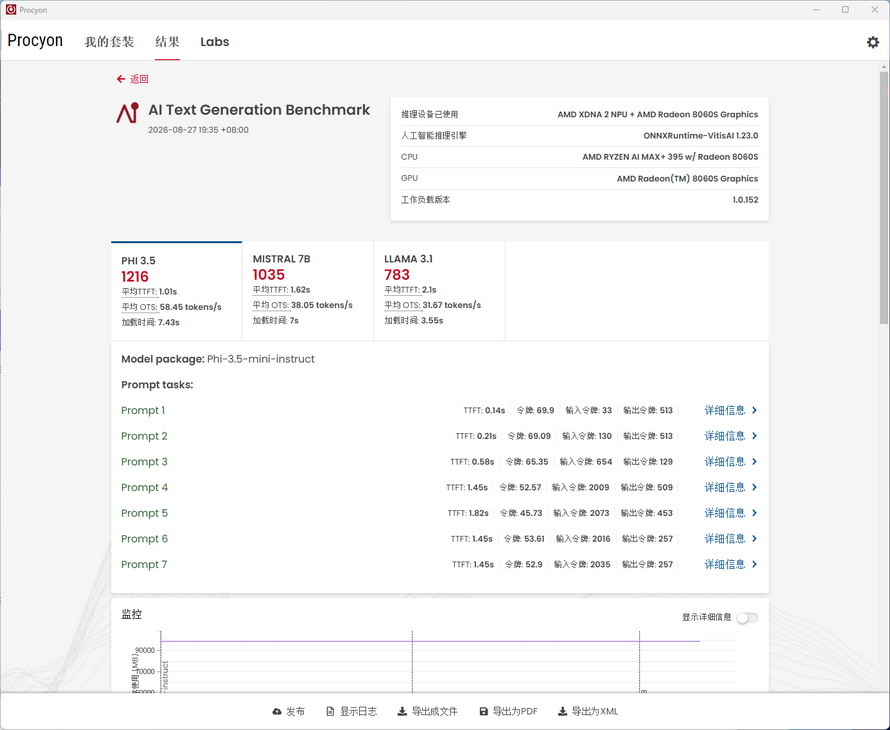This screenshot has height=730, width=890.
Task: Expand Prompt 4 details chevron
Action: point(754,487)
